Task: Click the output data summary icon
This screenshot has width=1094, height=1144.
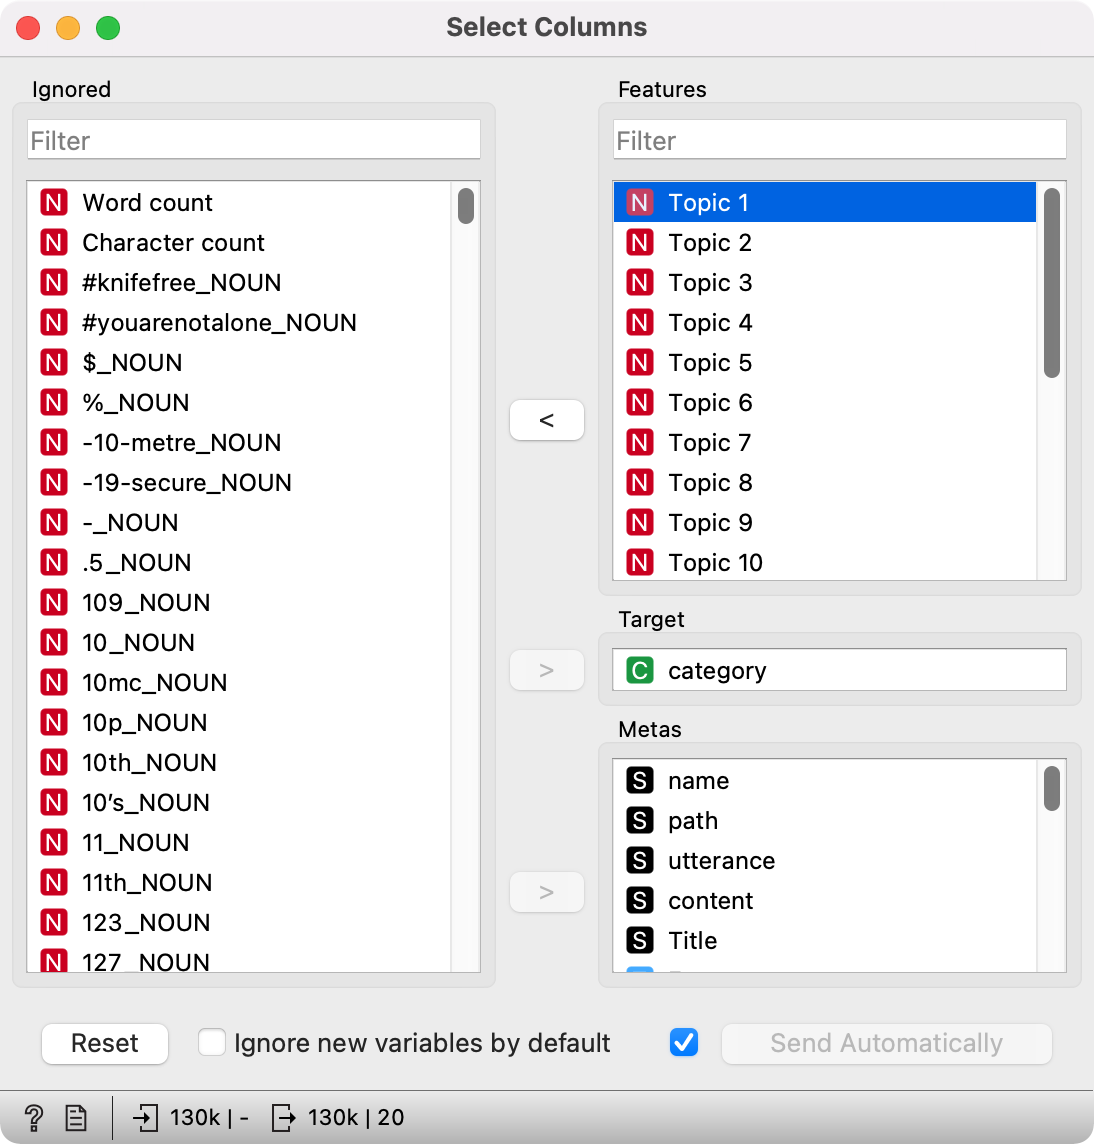Action: click(284, 1117)
